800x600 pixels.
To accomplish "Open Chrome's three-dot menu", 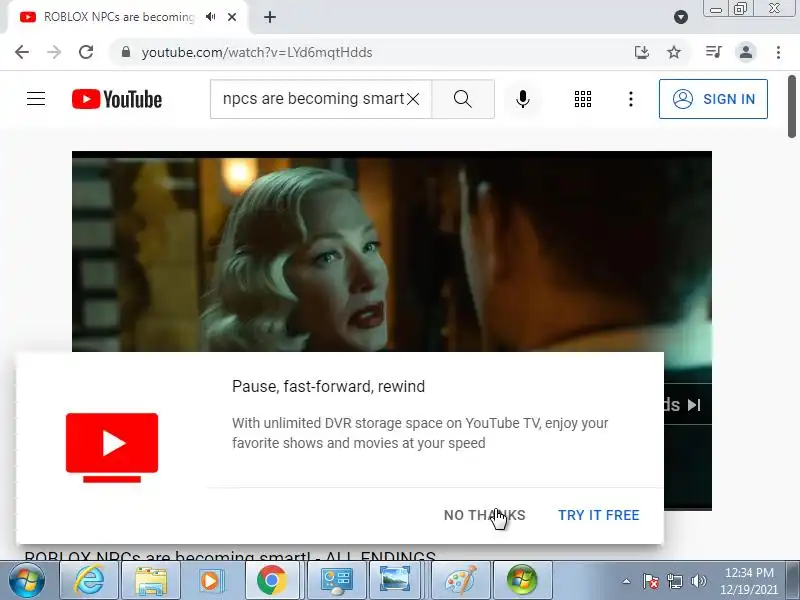I will [778, 52].
